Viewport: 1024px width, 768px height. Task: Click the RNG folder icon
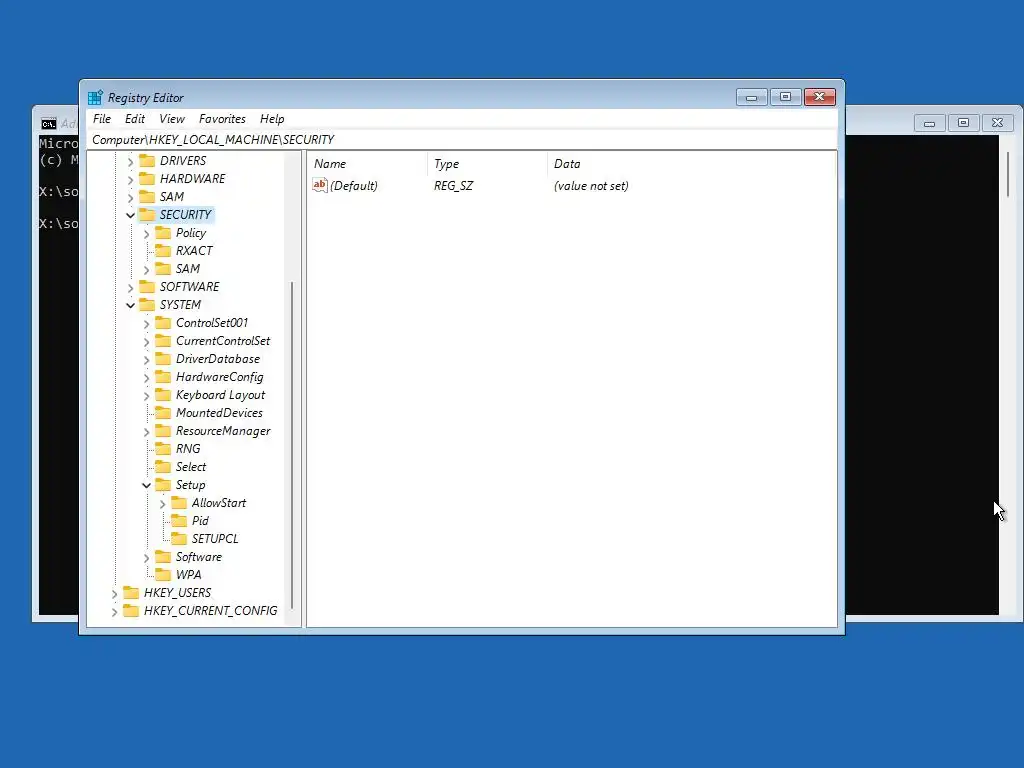tap(163, 449)
